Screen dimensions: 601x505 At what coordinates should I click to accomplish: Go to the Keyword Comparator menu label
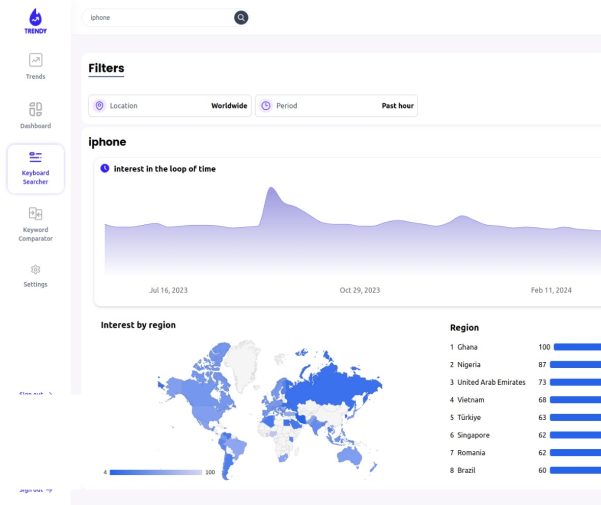click(36, 234)
